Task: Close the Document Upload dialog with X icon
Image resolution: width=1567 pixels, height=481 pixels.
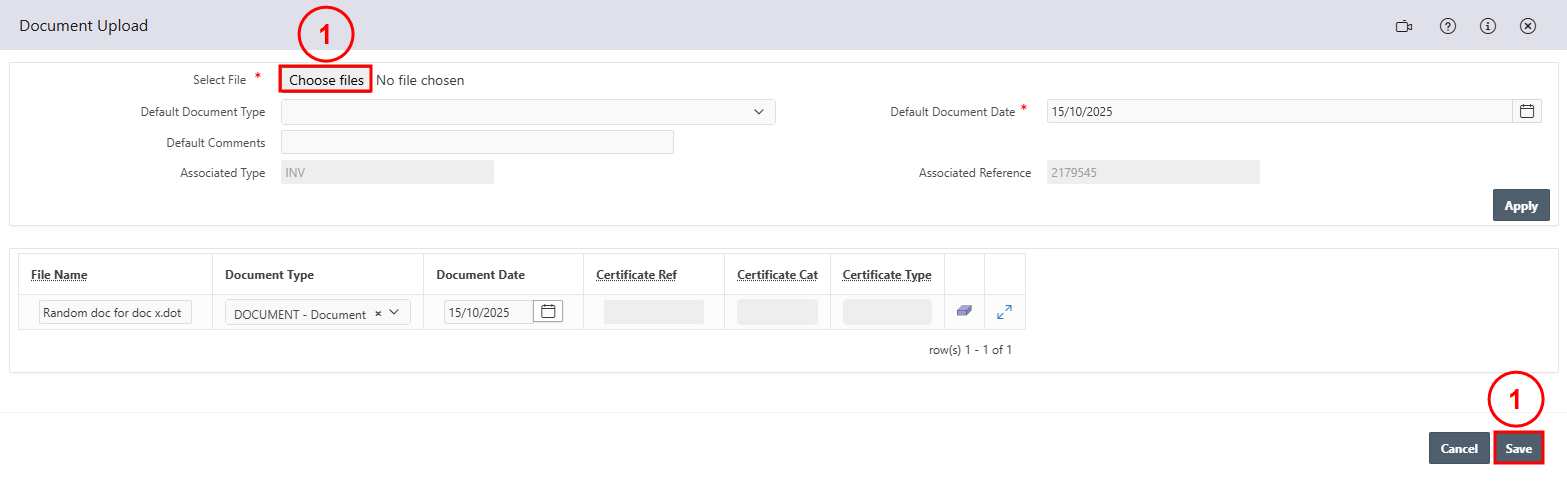Action: (x=1527, y=26)
